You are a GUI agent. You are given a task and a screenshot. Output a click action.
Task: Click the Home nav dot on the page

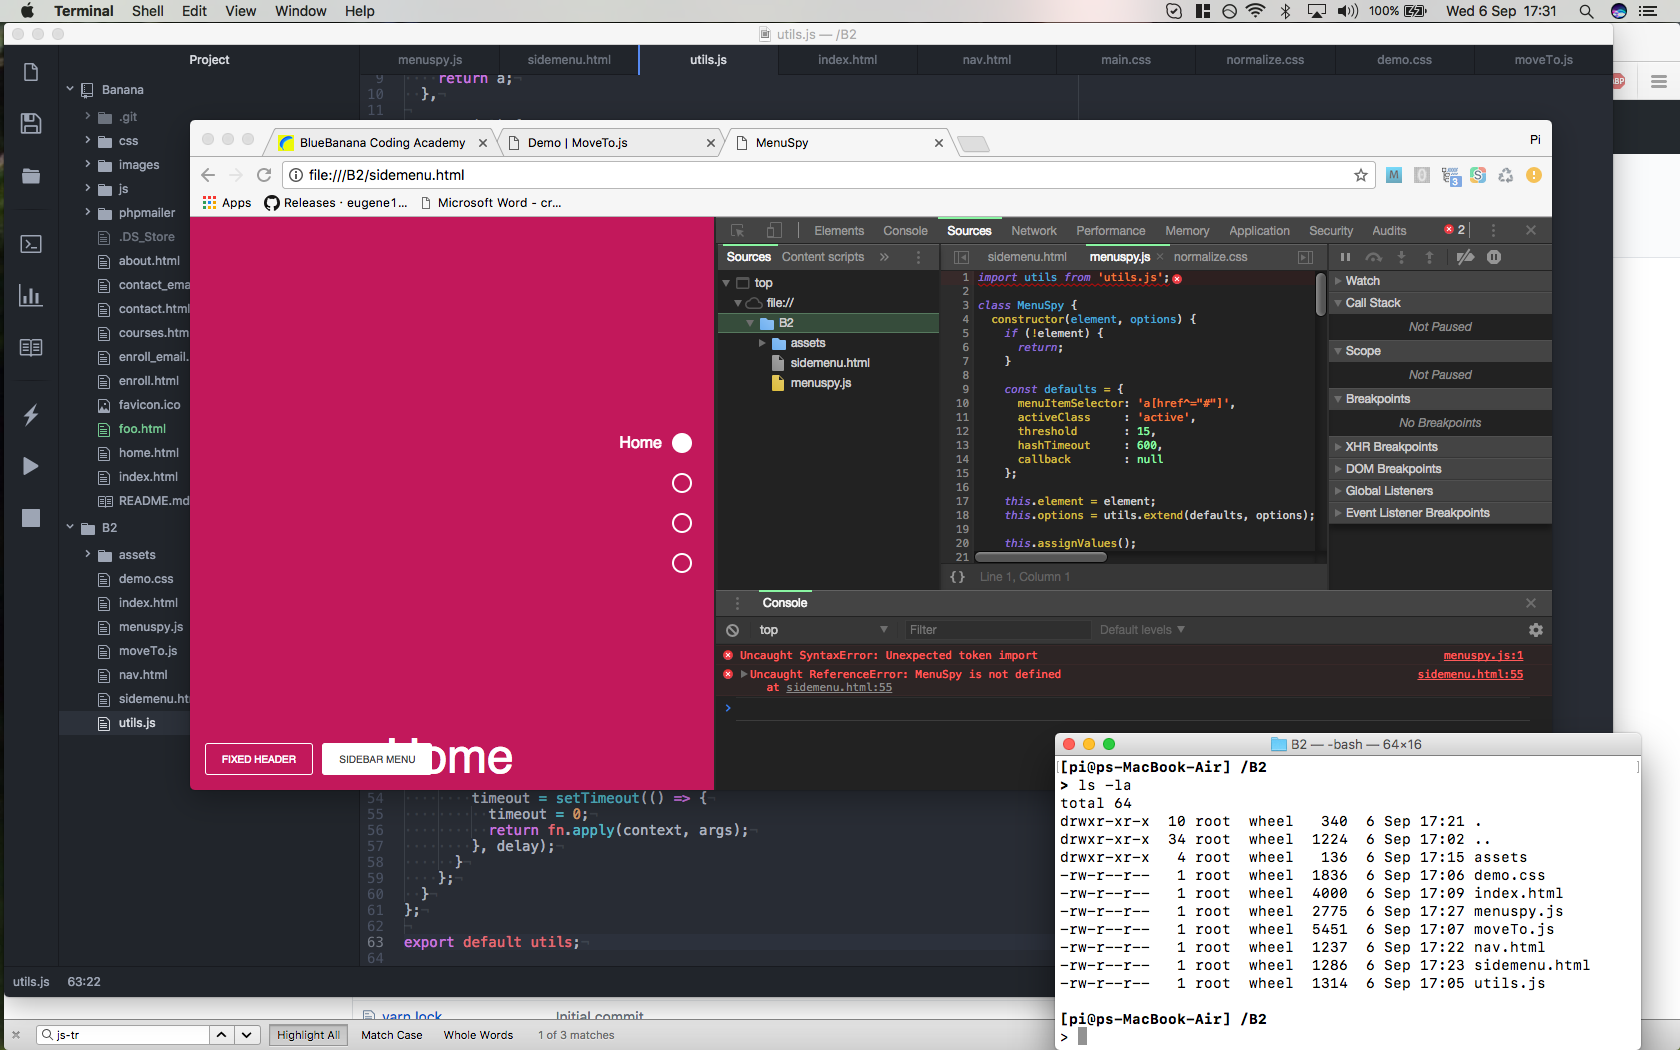(x=682, y=443)
